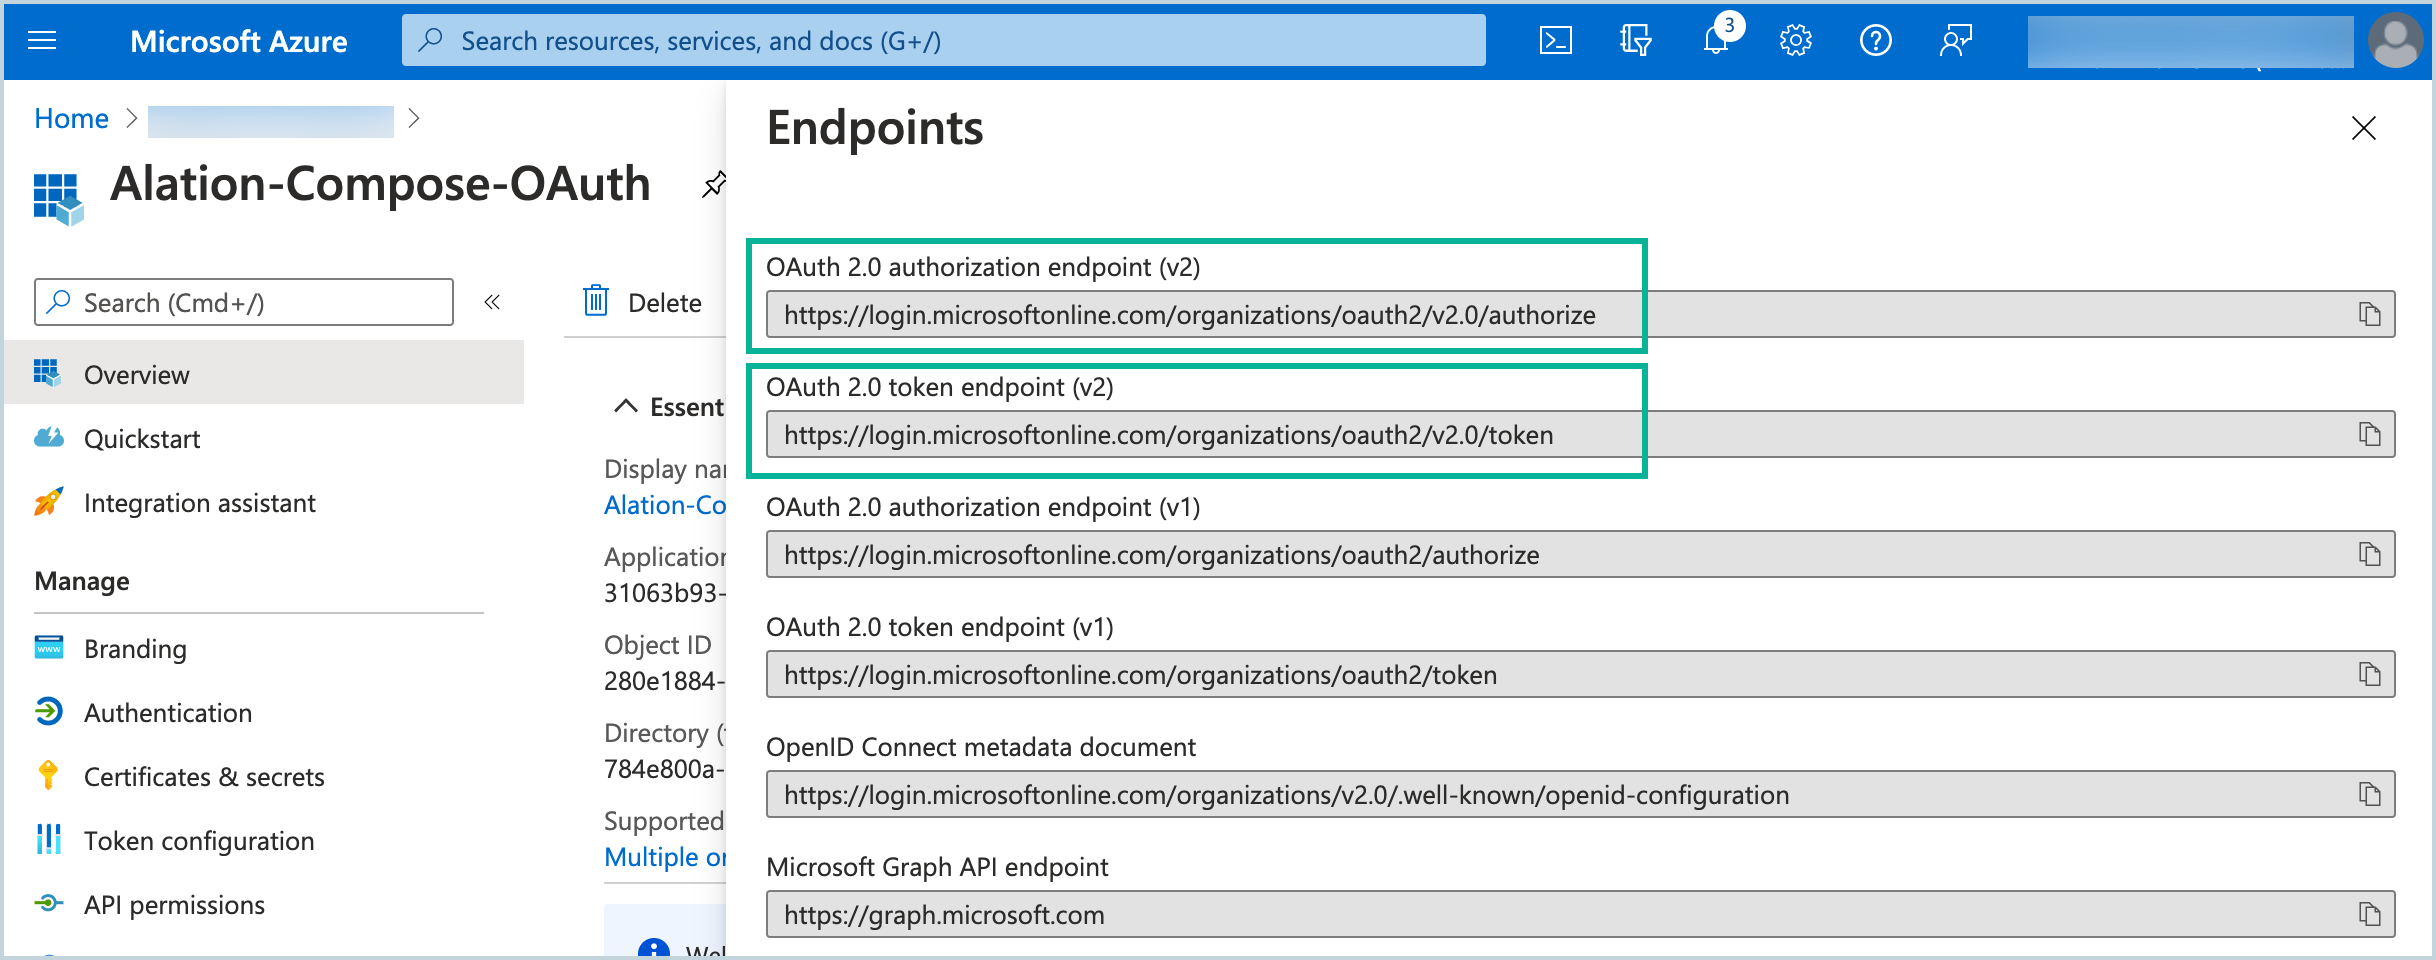This screenshot has width=2436, height=960.
Task: Select the v1 authorization endpoint URL field
Action: point(1580,554)
